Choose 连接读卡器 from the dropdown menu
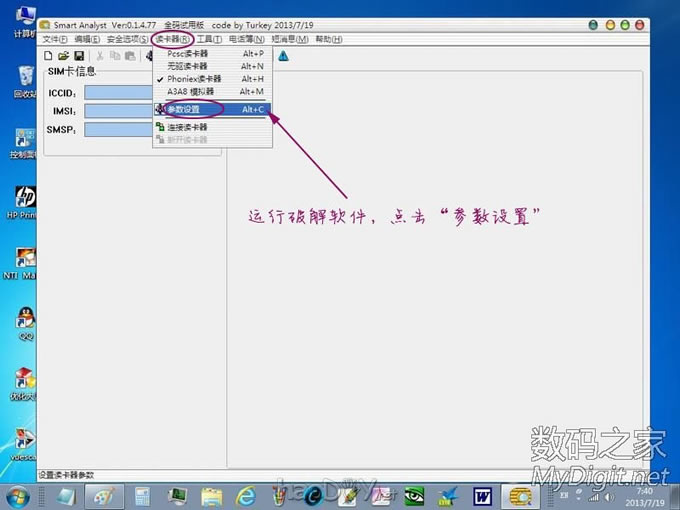 (188, 128)
